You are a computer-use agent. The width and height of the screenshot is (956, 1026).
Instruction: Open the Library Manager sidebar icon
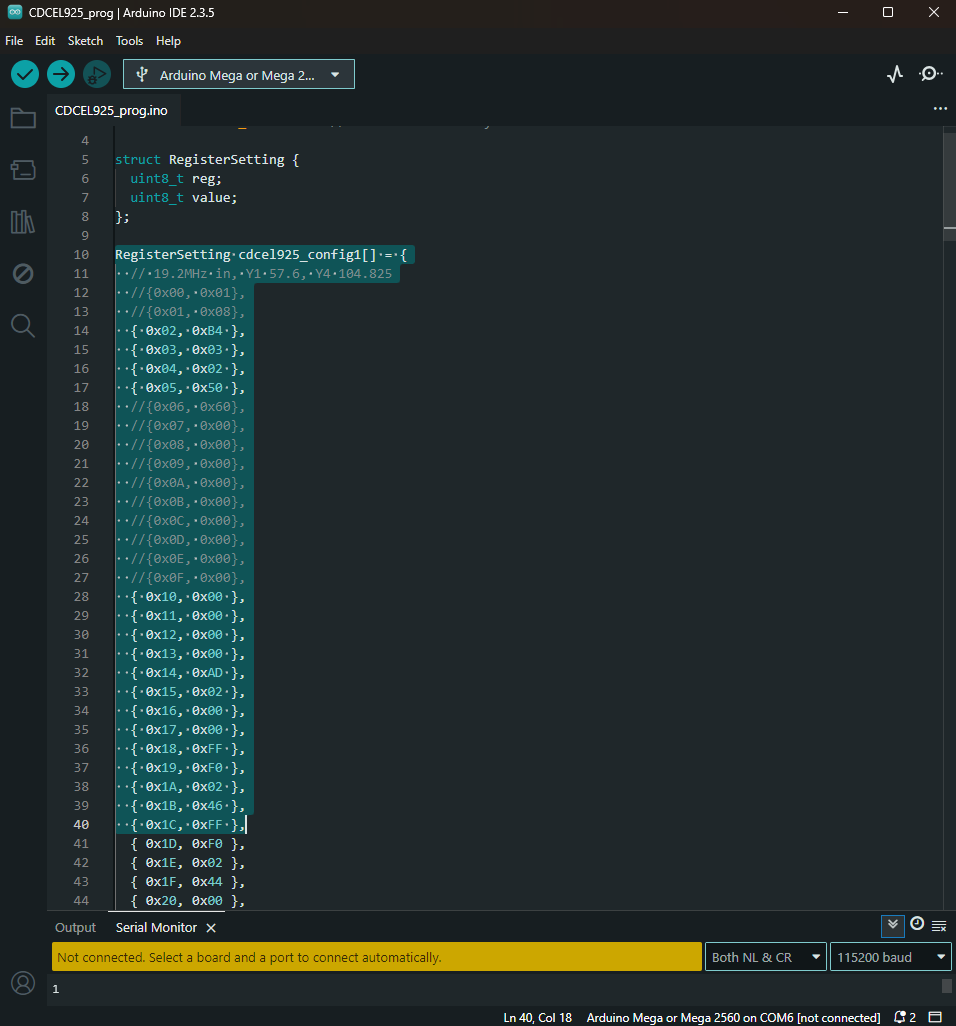[x=23, y=222]
